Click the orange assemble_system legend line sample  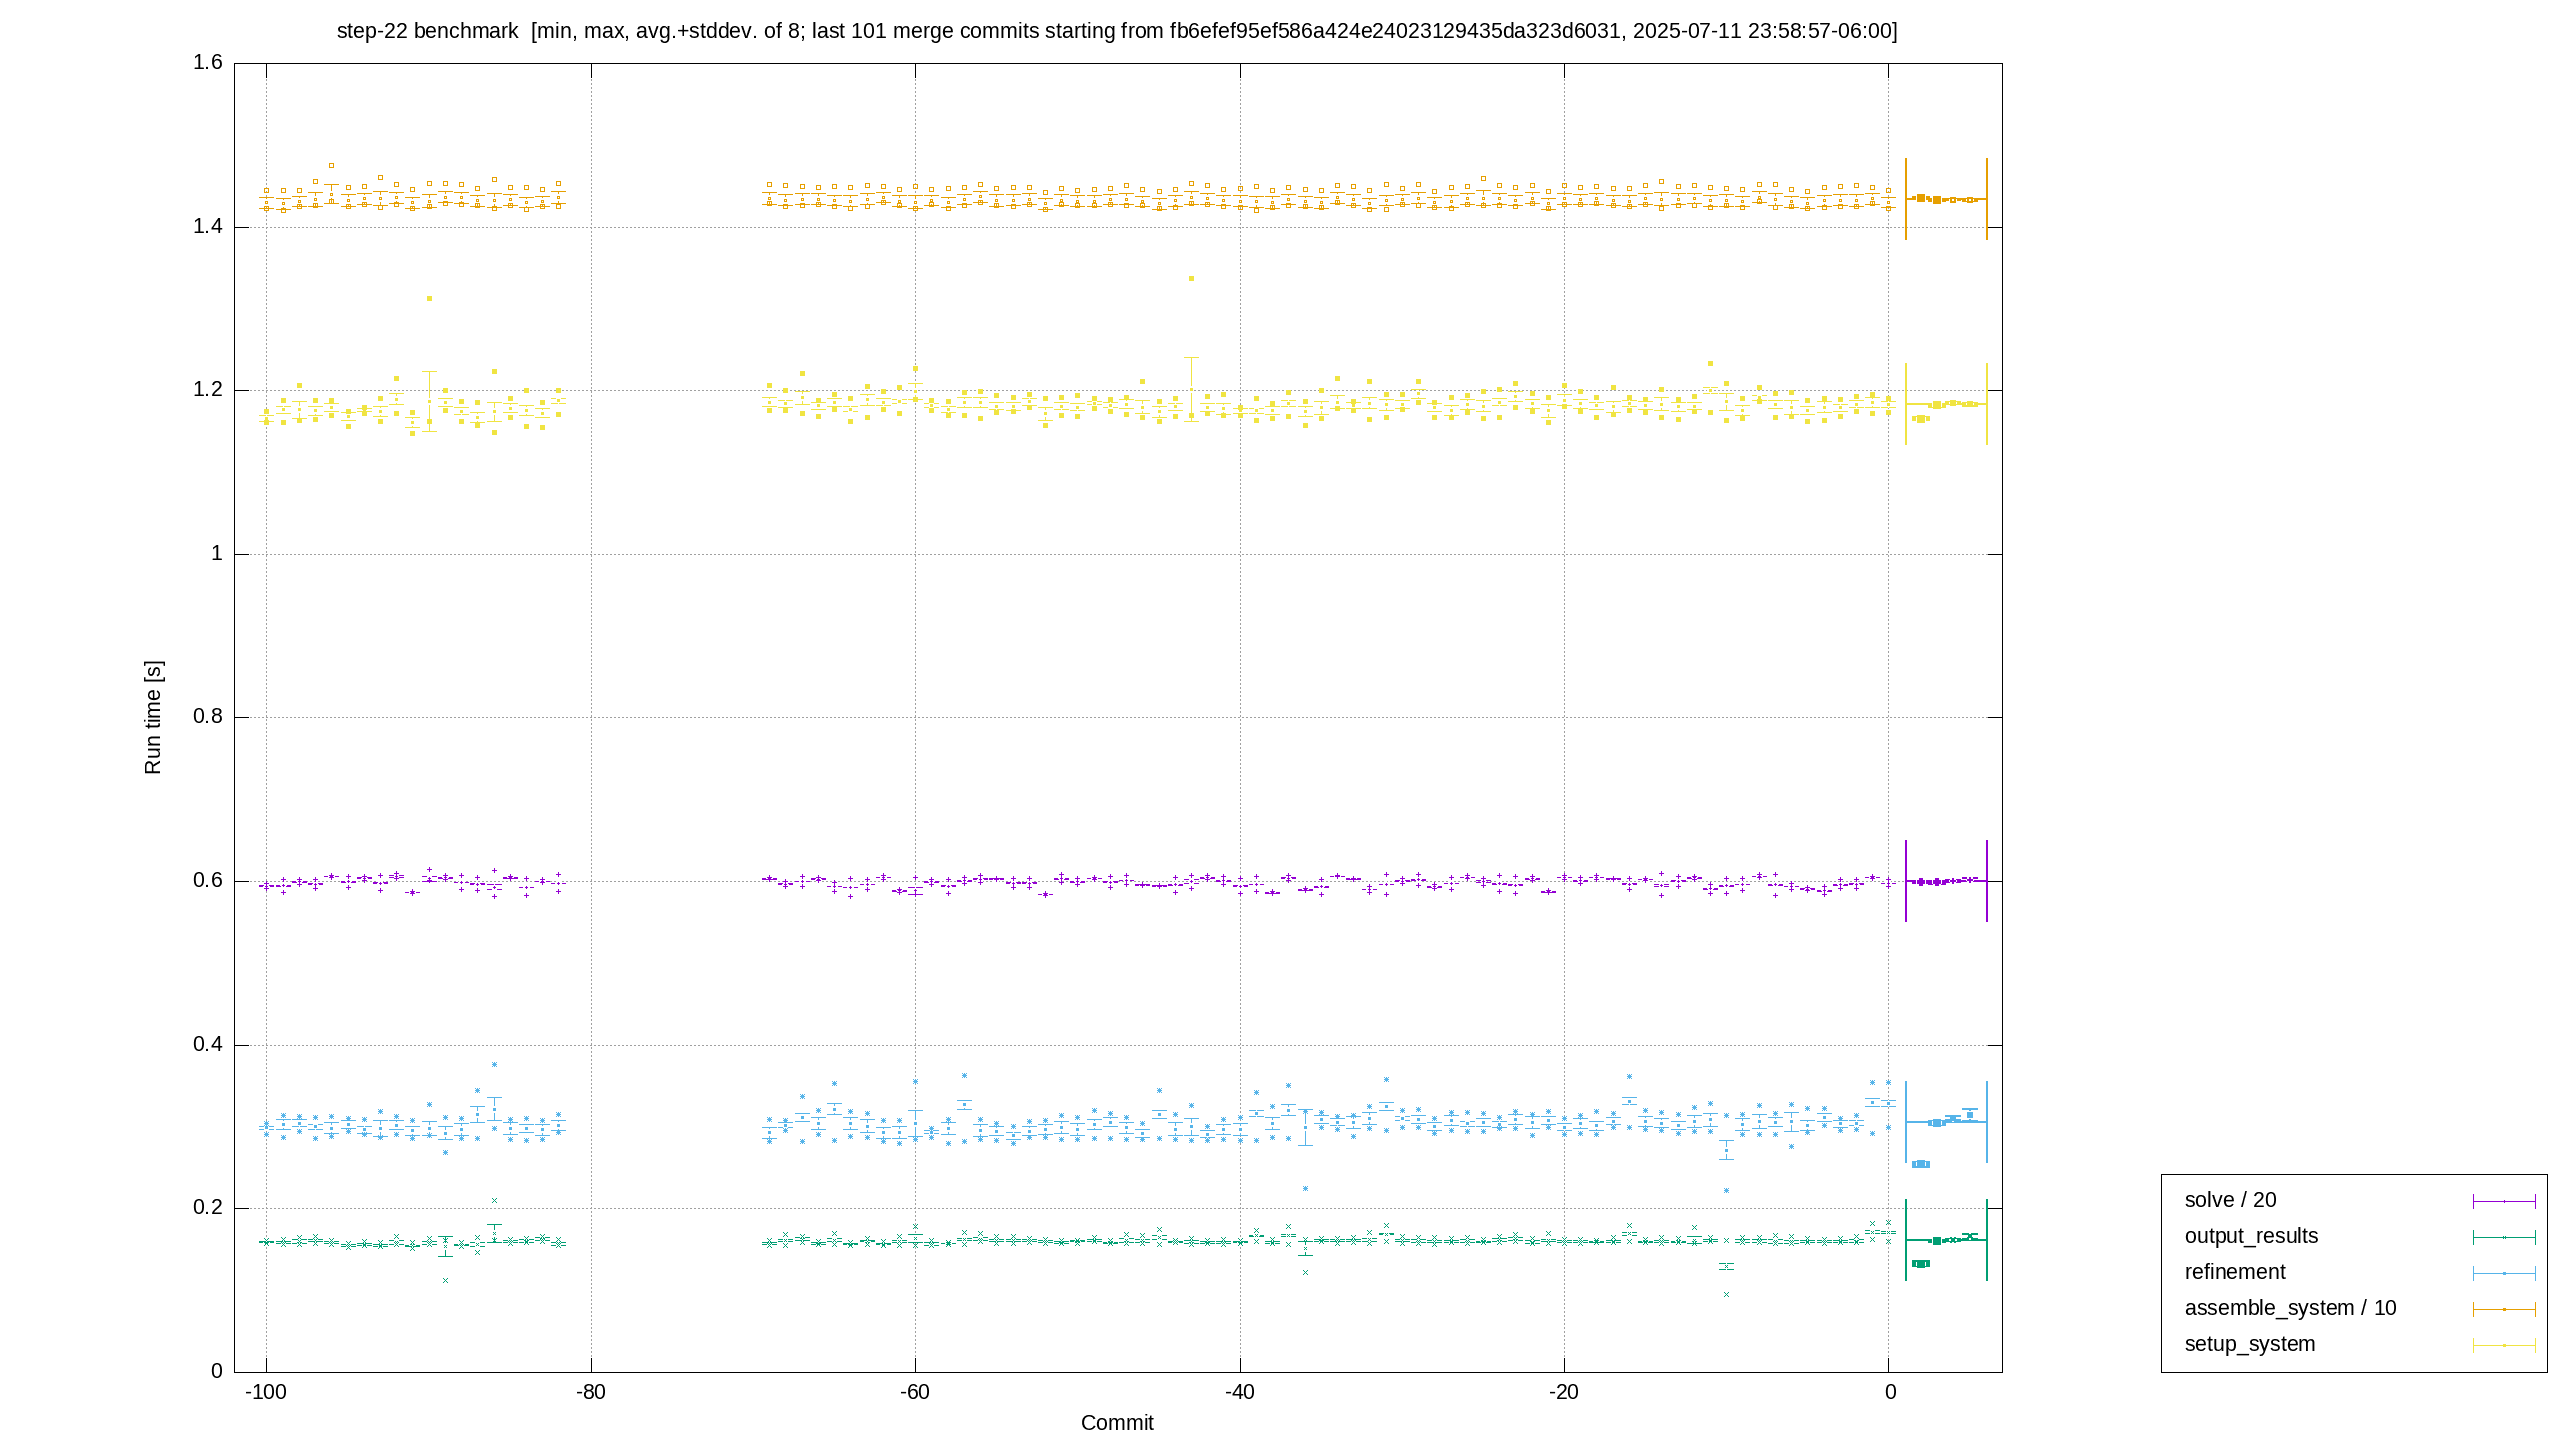tap(2504, 1309)
